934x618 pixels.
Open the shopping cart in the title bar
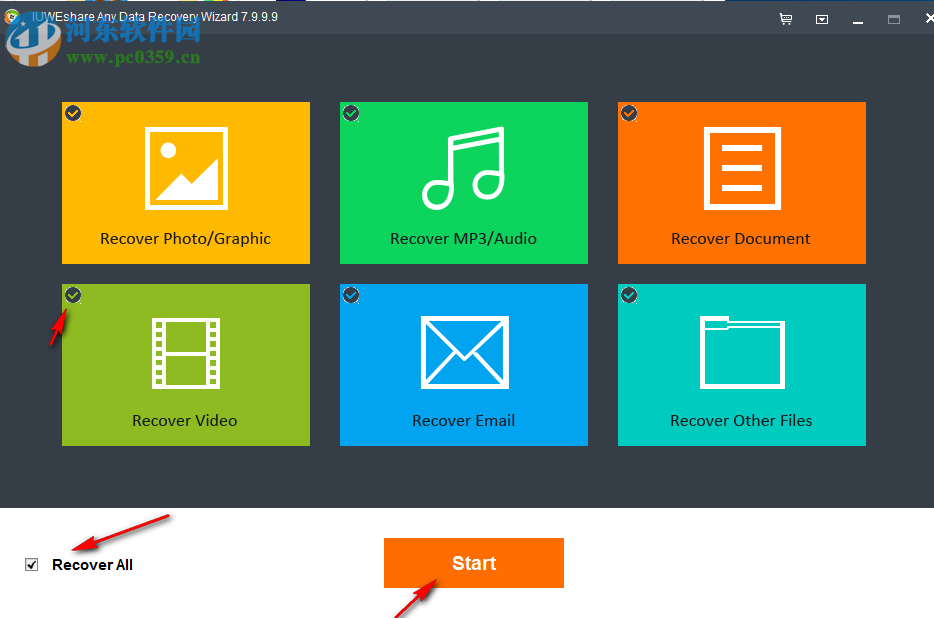coord(786,18)
